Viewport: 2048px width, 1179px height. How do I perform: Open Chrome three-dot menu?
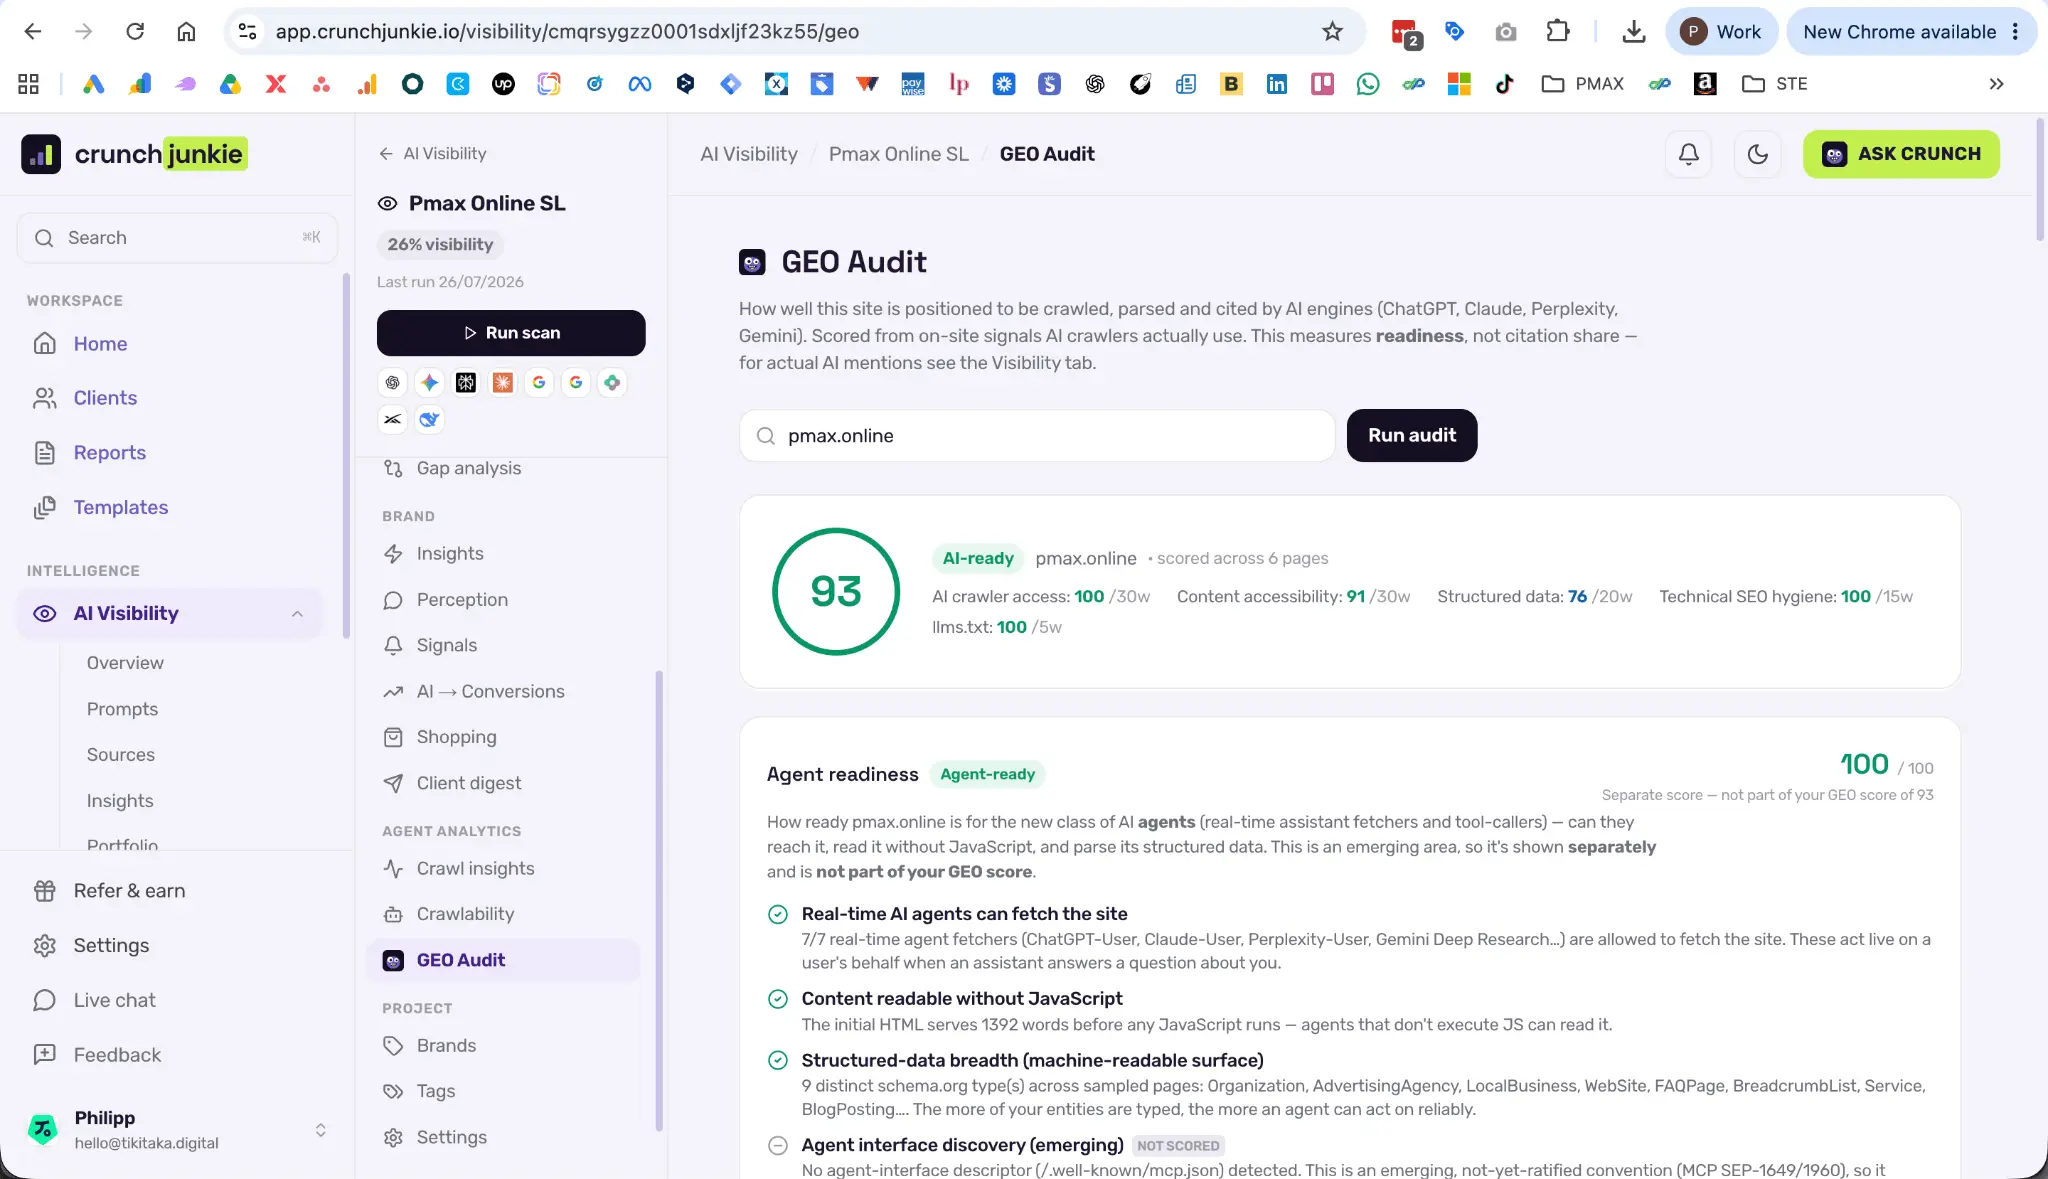pyautogui.click(x=2015, y=31)
